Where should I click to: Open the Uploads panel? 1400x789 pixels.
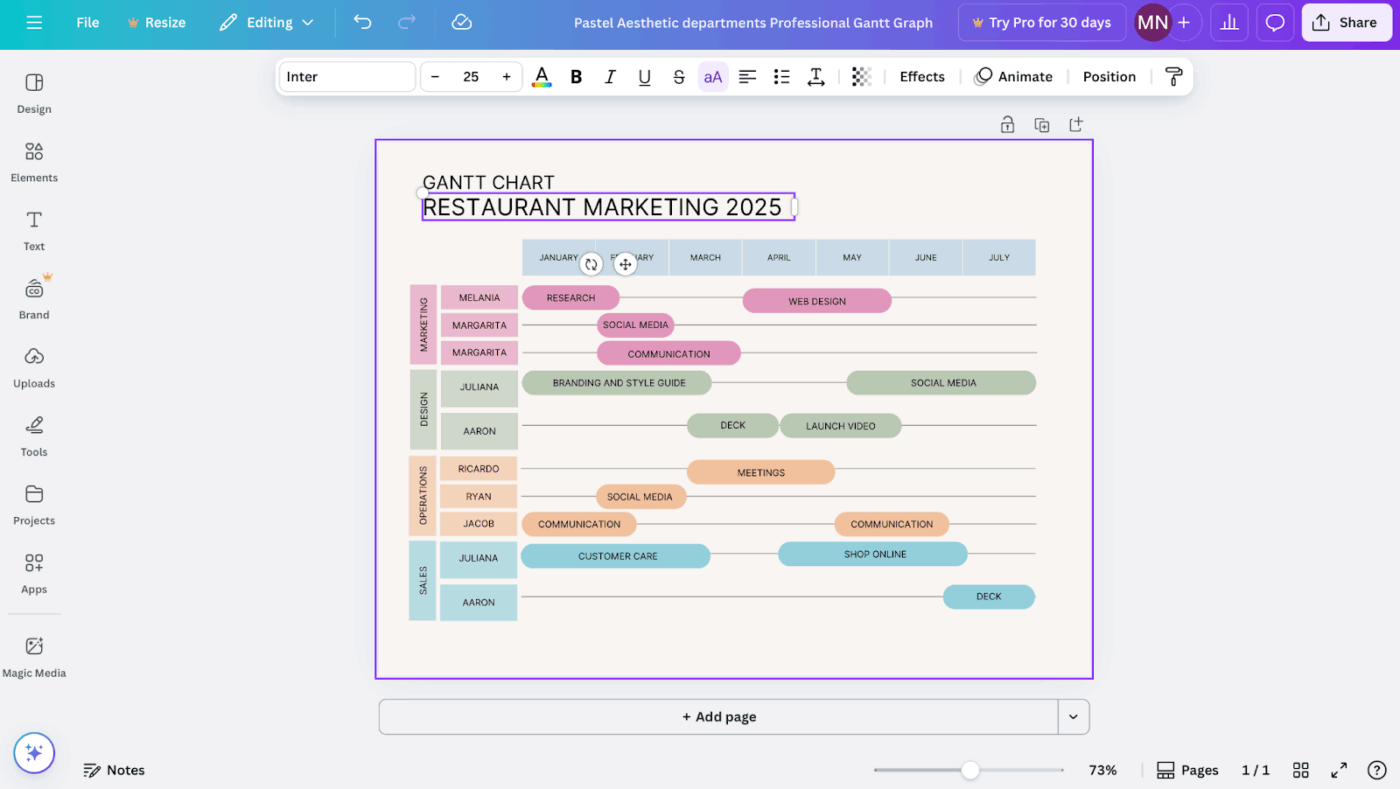[34, 367]
